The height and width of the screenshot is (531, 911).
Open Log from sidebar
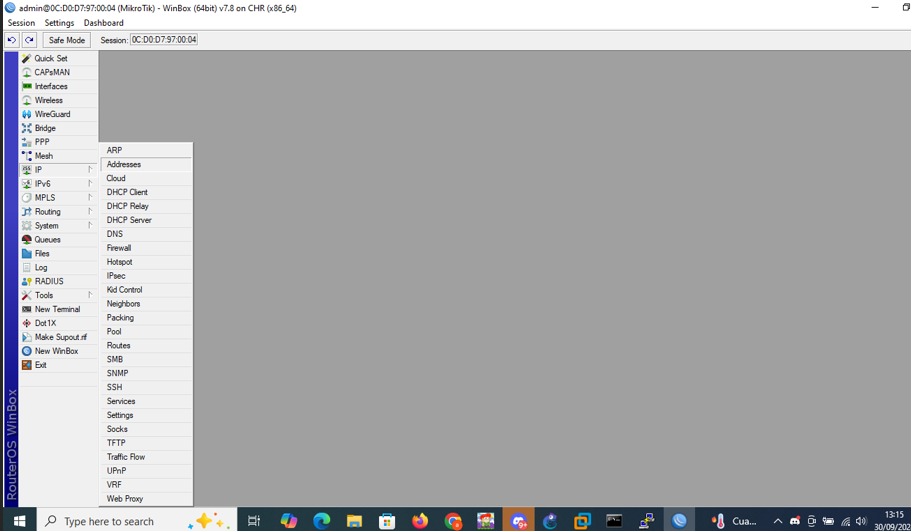tap(58, 267)
